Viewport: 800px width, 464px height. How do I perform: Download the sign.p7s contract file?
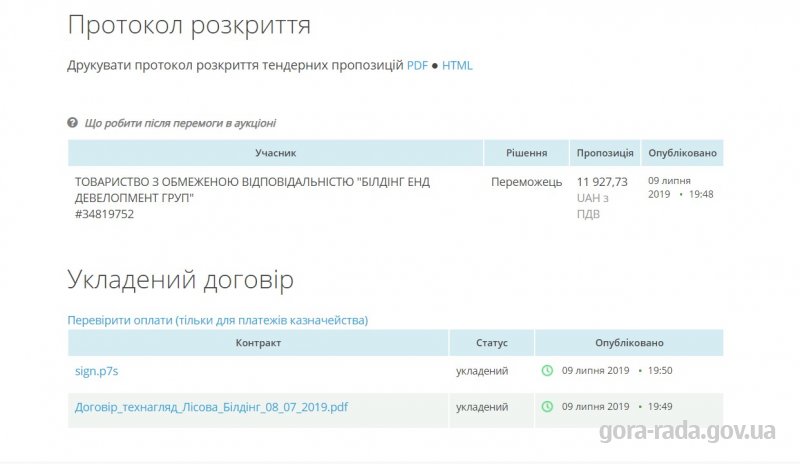coord(96,371)
